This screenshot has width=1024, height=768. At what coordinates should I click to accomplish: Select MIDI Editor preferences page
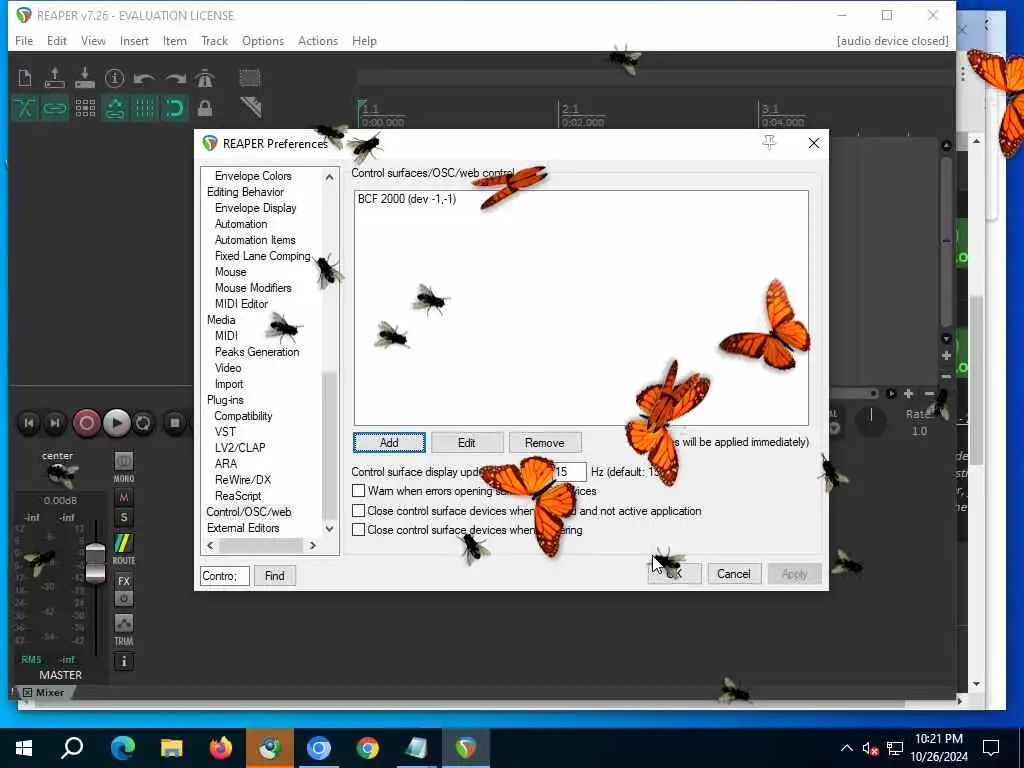click(x=241, y=304)
